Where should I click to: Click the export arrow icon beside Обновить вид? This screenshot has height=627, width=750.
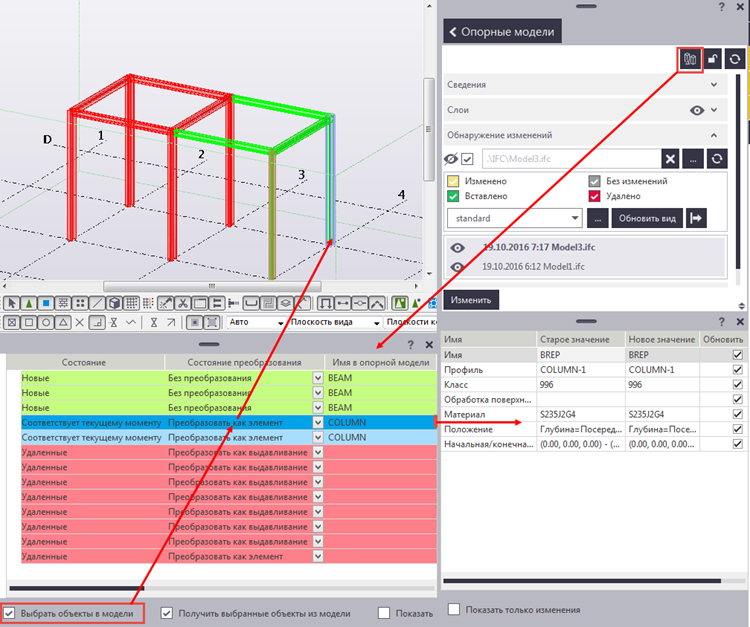(697, 218)
